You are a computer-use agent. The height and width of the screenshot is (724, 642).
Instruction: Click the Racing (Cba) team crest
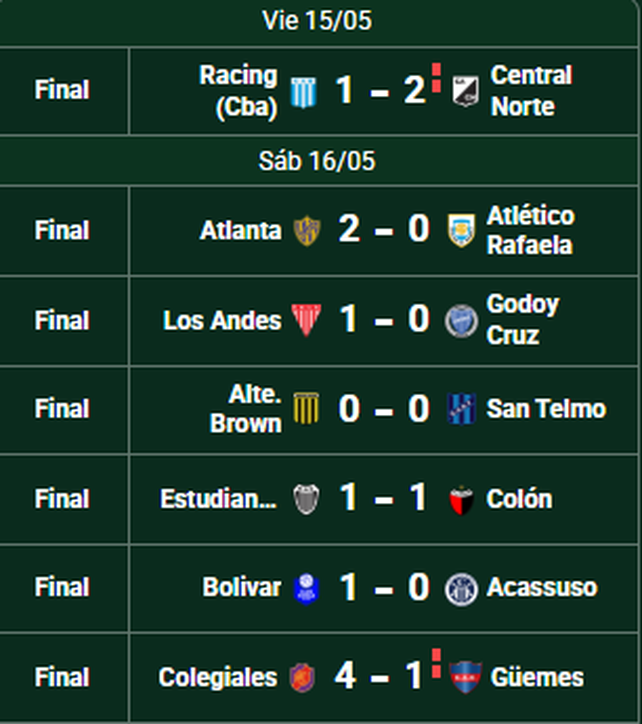click(x=303, y=92)
